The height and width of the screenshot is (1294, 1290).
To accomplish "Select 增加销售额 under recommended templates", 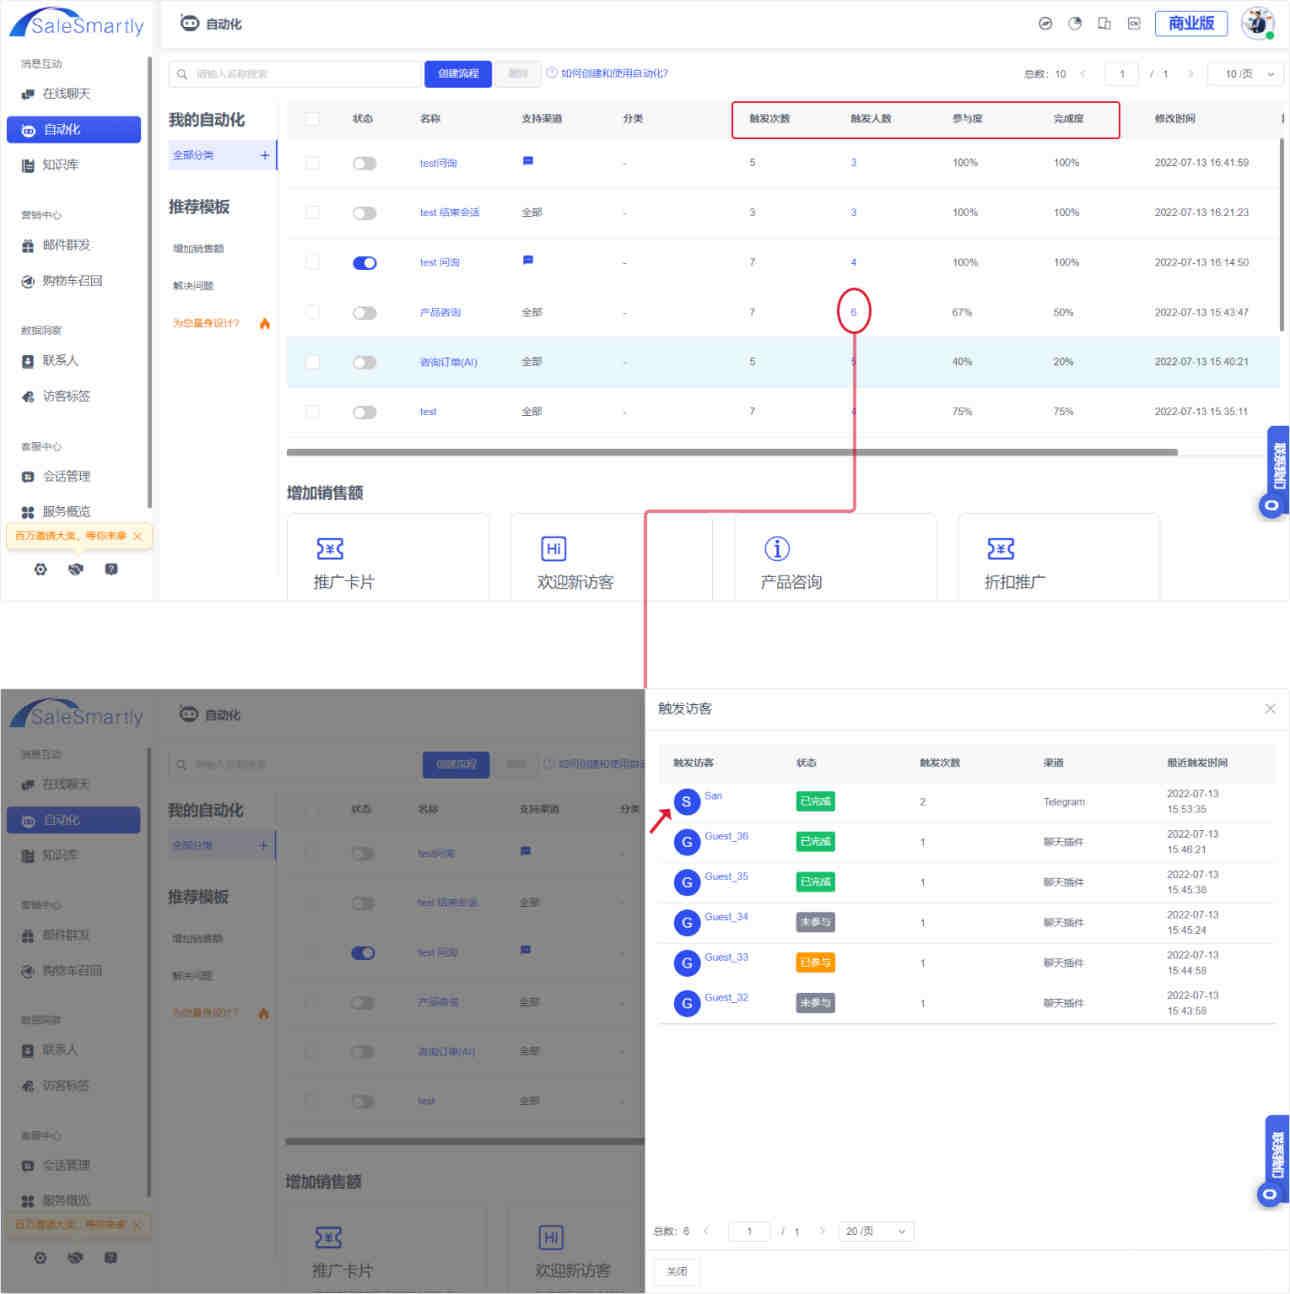I will click(198, 248).
